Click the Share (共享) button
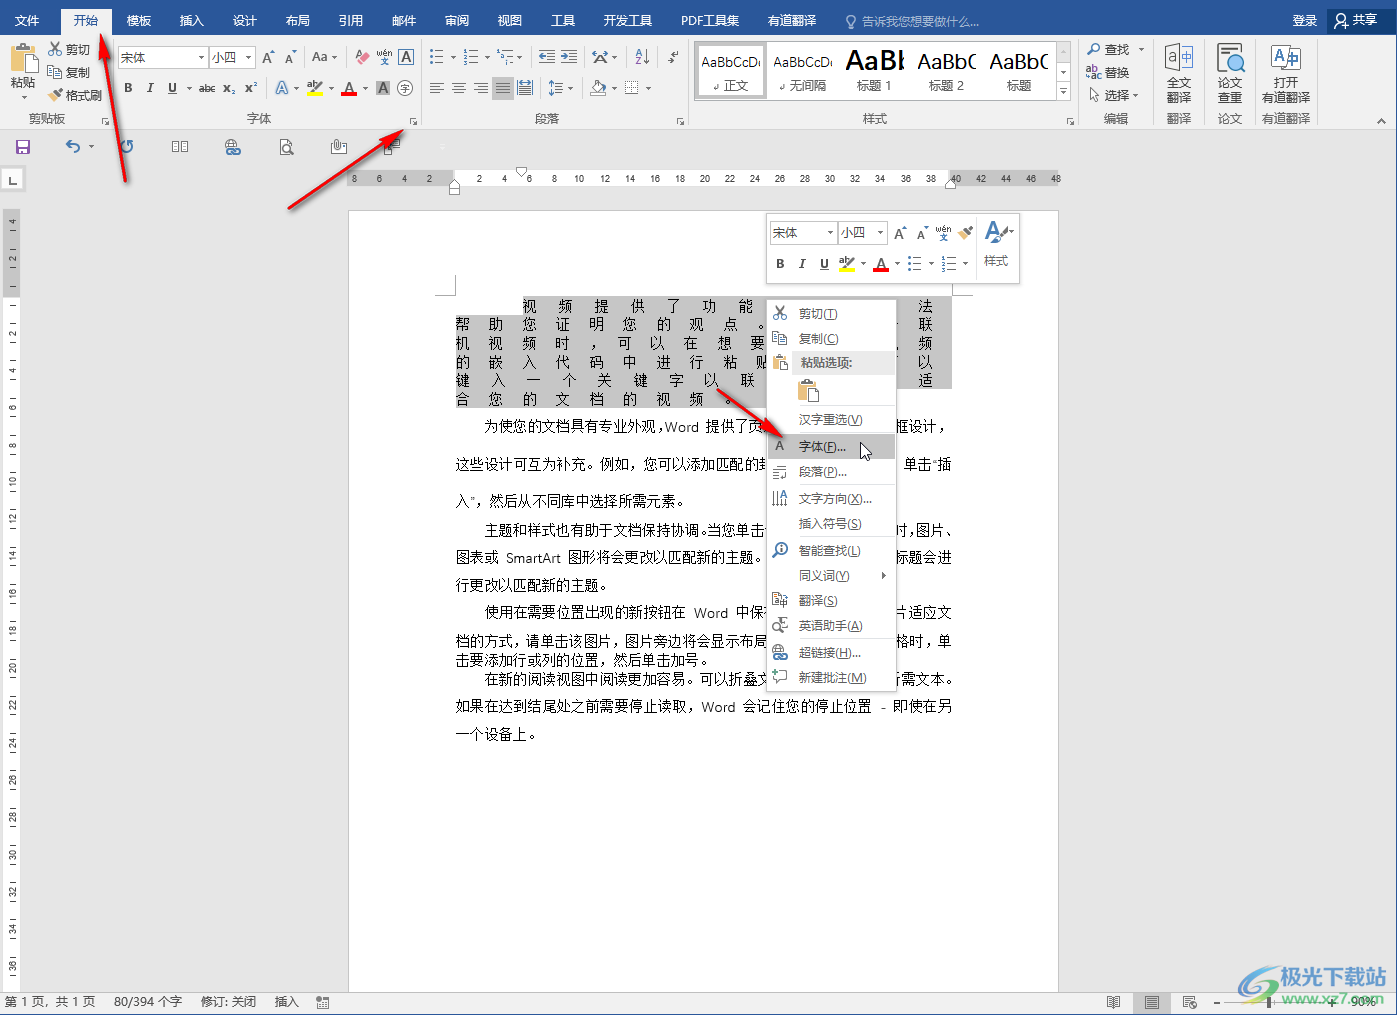1397x1015 pixels. [x=1356, y=20]
